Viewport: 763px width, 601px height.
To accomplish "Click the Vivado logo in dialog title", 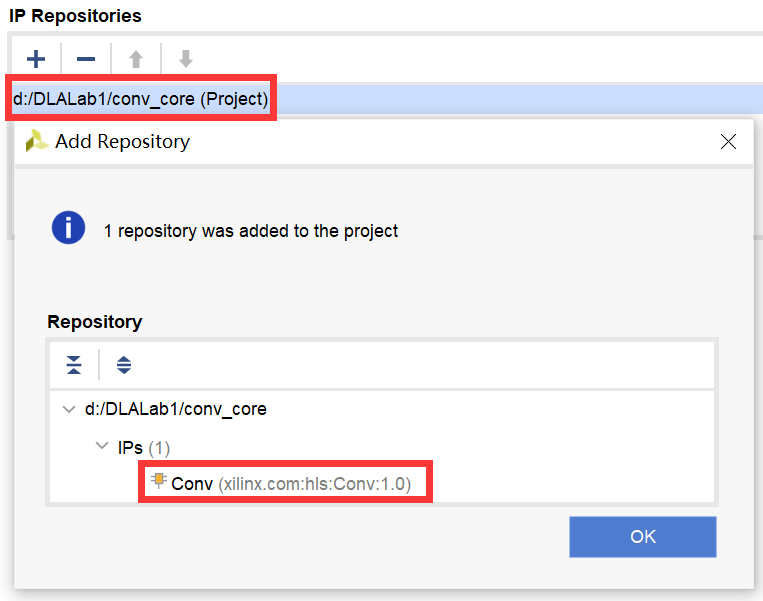I will (x=37, y=141).
